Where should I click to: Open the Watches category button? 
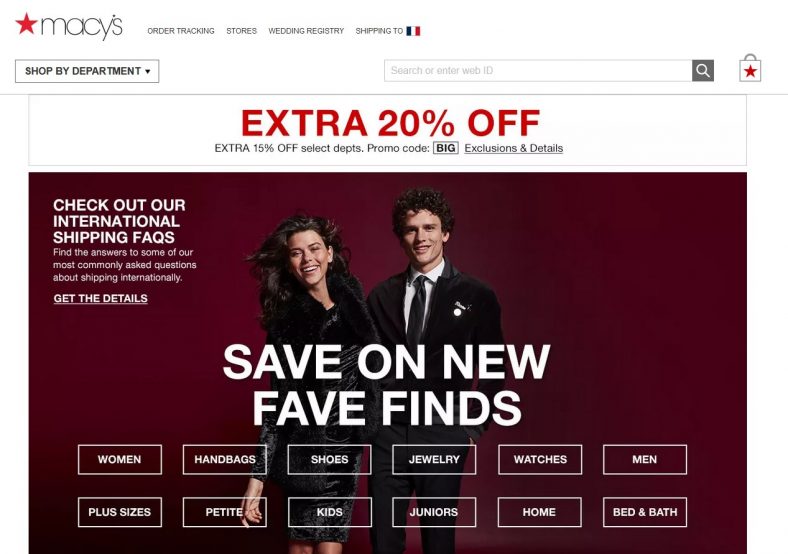(540, 459)
